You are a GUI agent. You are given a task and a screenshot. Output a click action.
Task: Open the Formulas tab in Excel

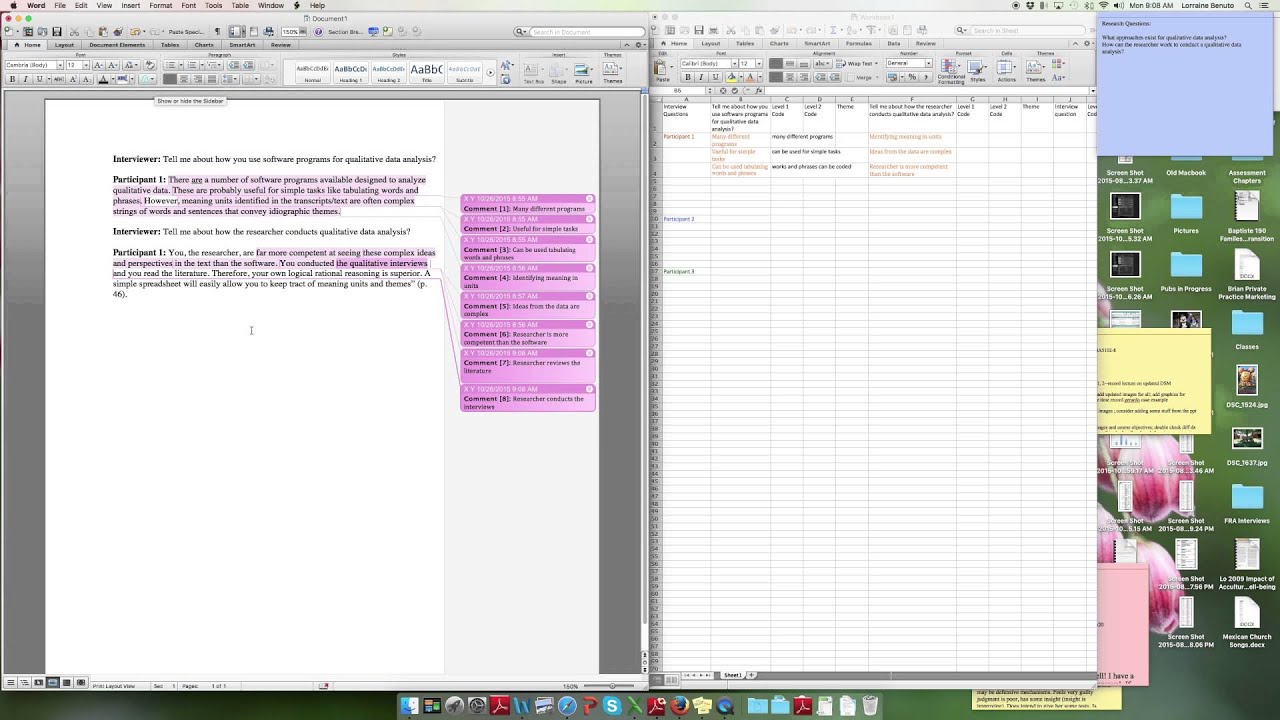859,44
